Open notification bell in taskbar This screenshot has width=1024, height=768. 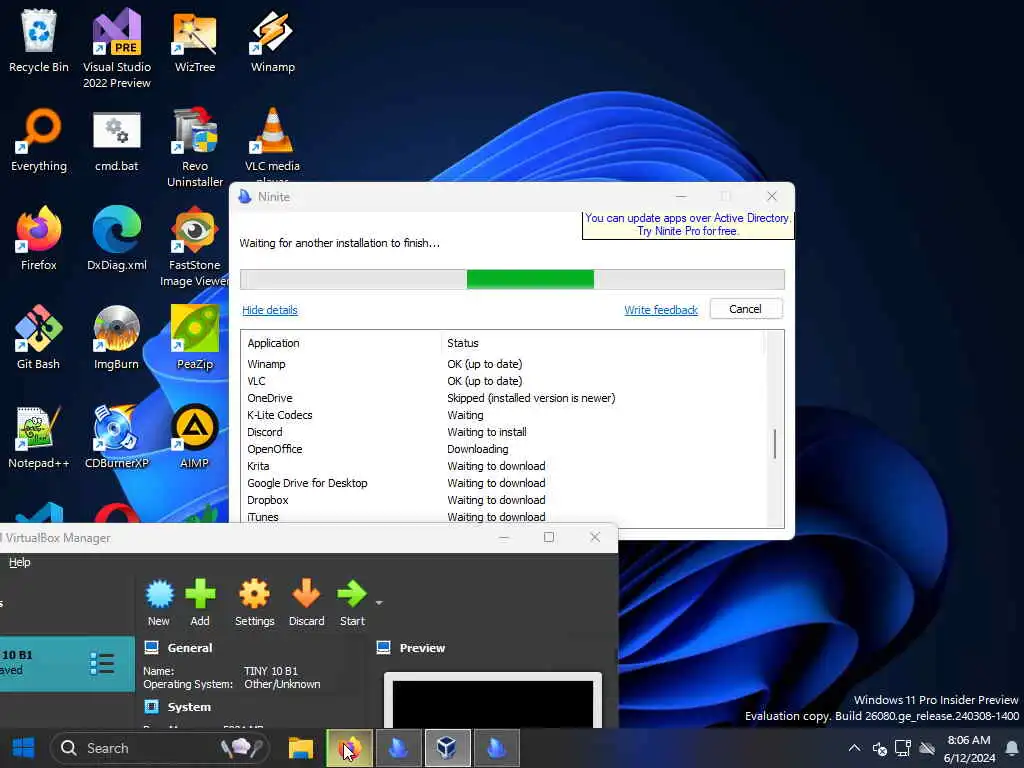[1012, 748]
